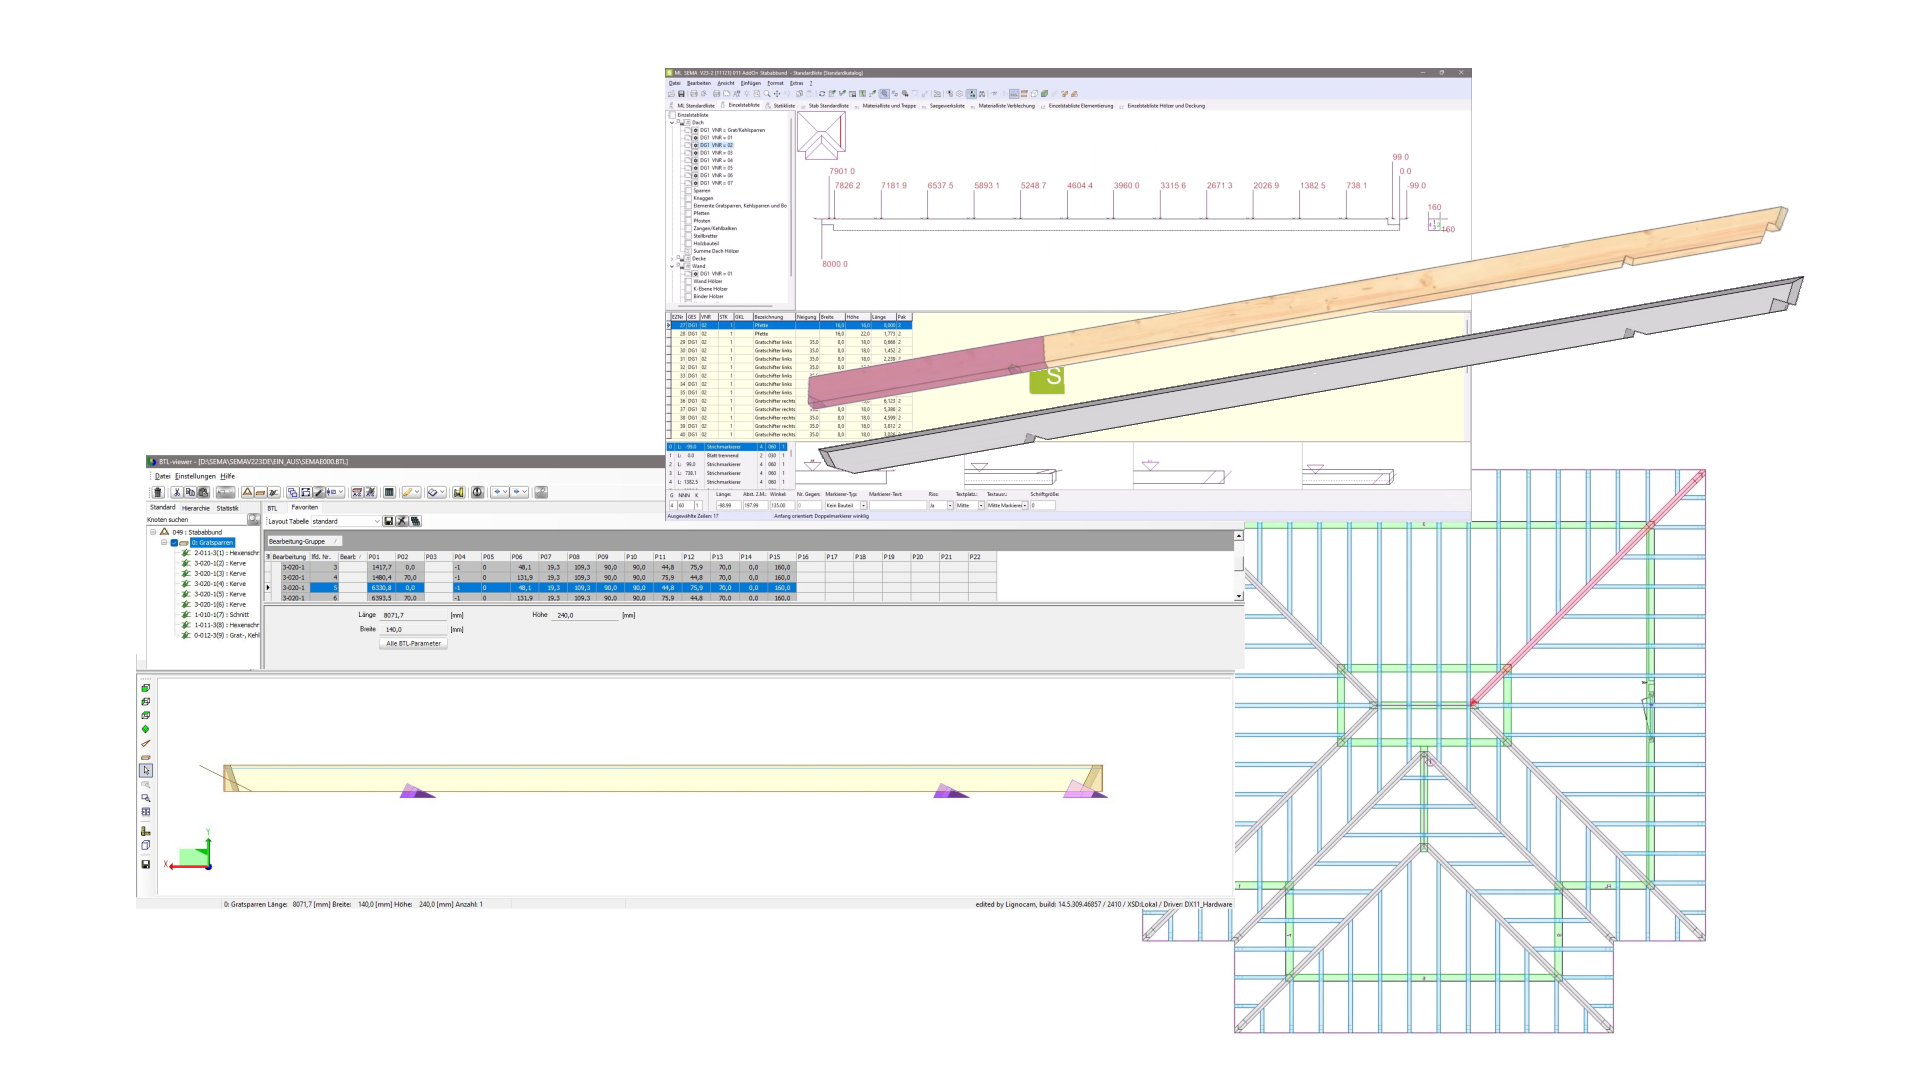Collapse the Dach node in SEMA tree

[x=672, y=123]
